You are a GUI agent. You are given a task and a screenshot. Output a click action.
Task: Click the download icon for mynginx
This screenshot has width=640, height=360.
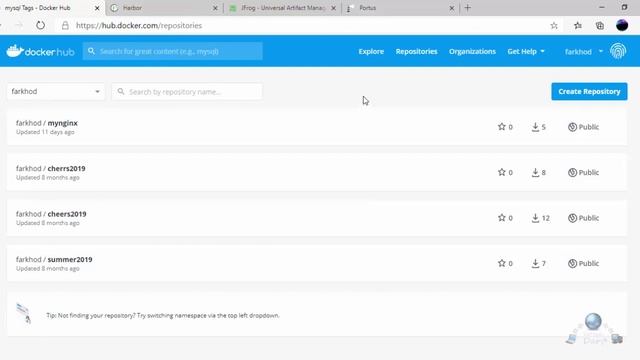pos(535,127)
